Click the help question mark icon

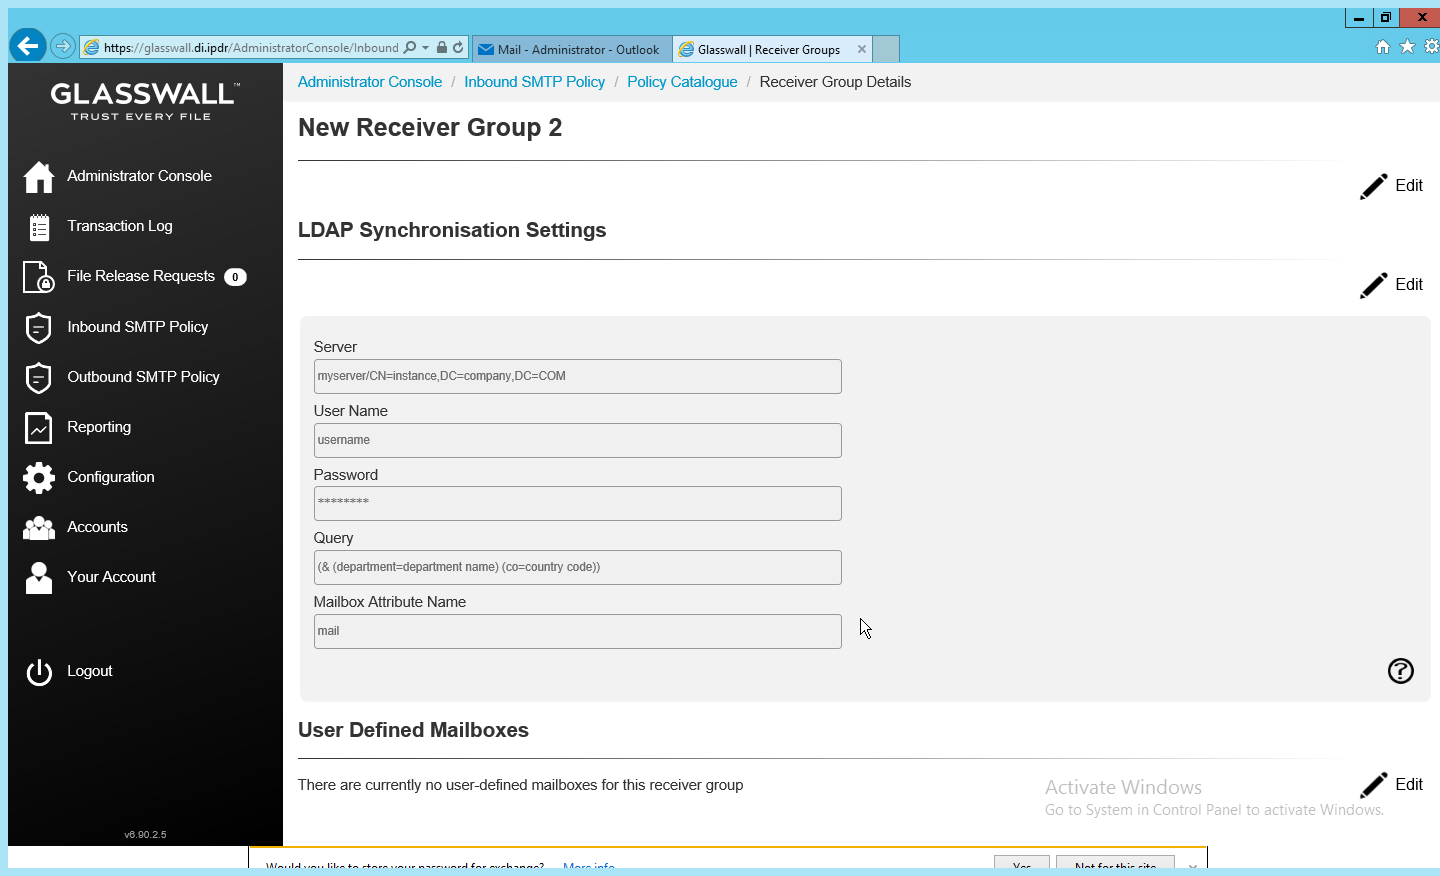pos(1400,671)
